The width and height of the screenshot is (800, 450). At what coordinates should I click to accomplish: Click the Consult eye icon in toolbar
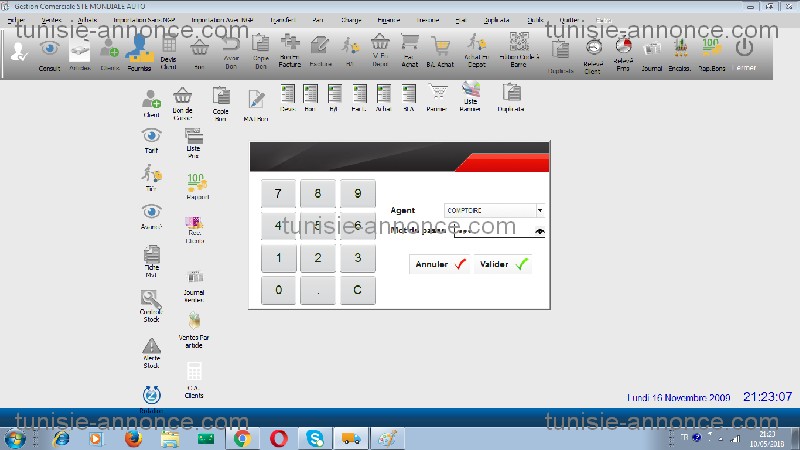tap(49, 52)
